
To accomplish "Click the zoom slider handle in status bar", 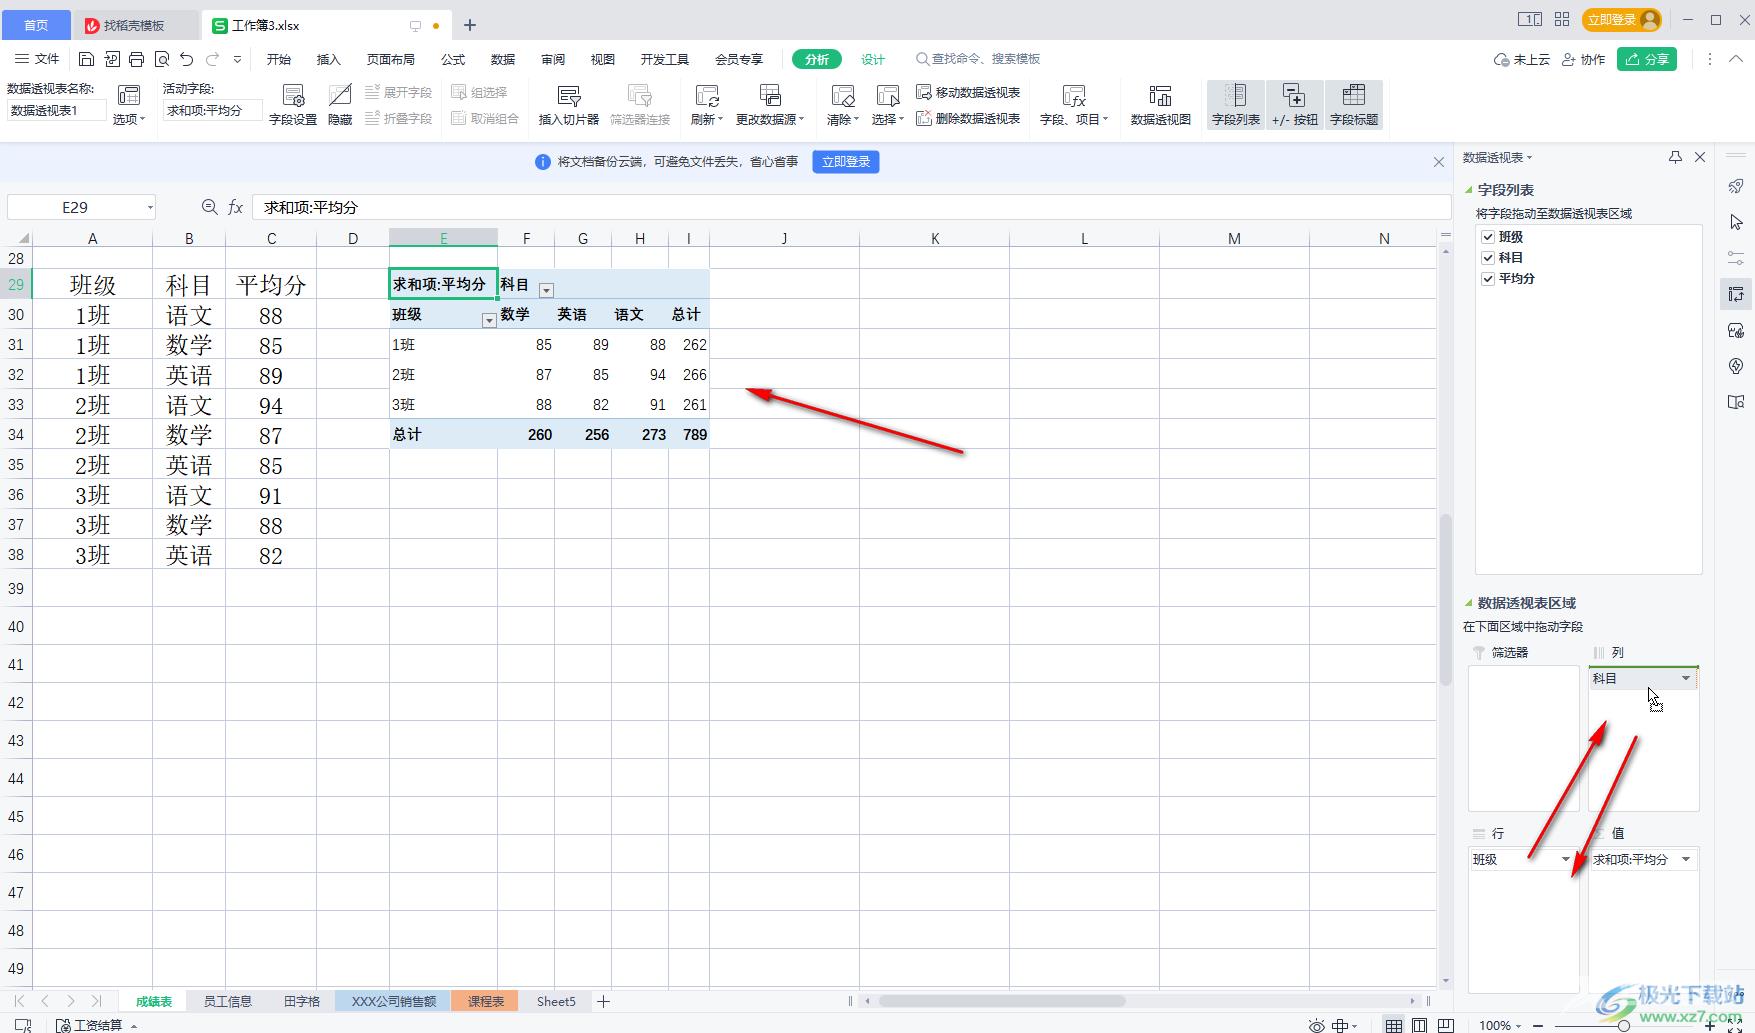I will (x=1623, y=1025).
